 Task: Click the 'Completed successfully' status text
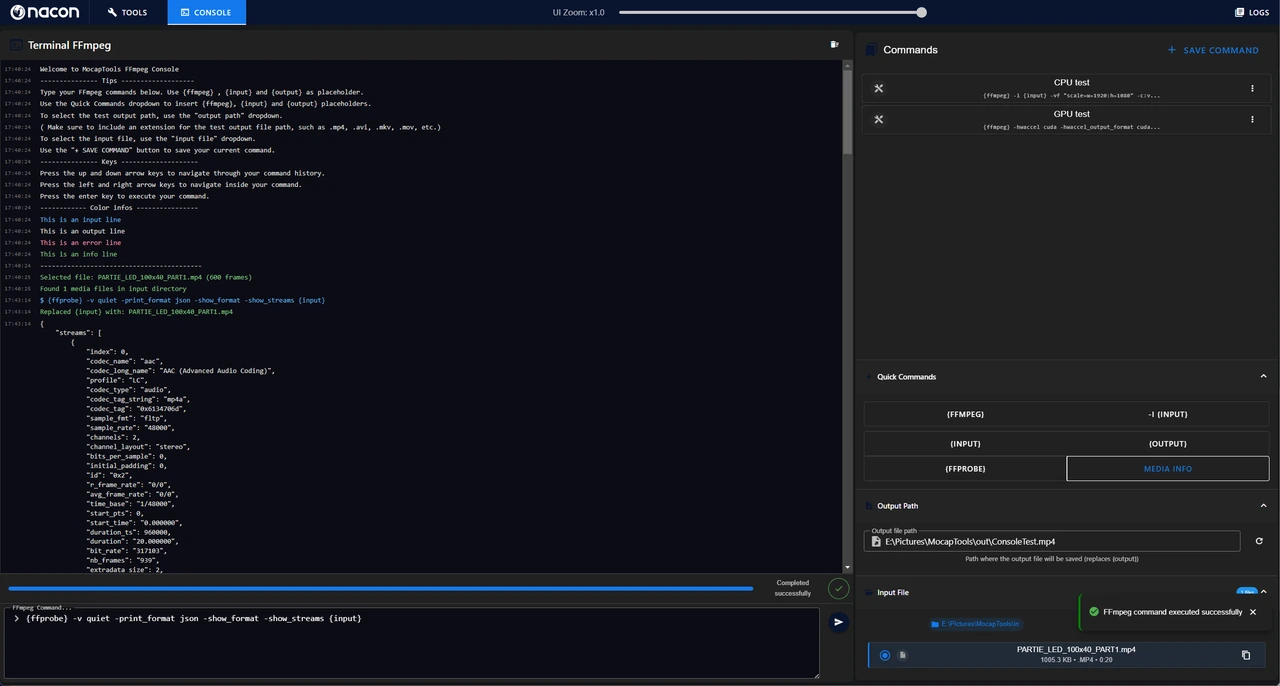[x=792, y=588]
